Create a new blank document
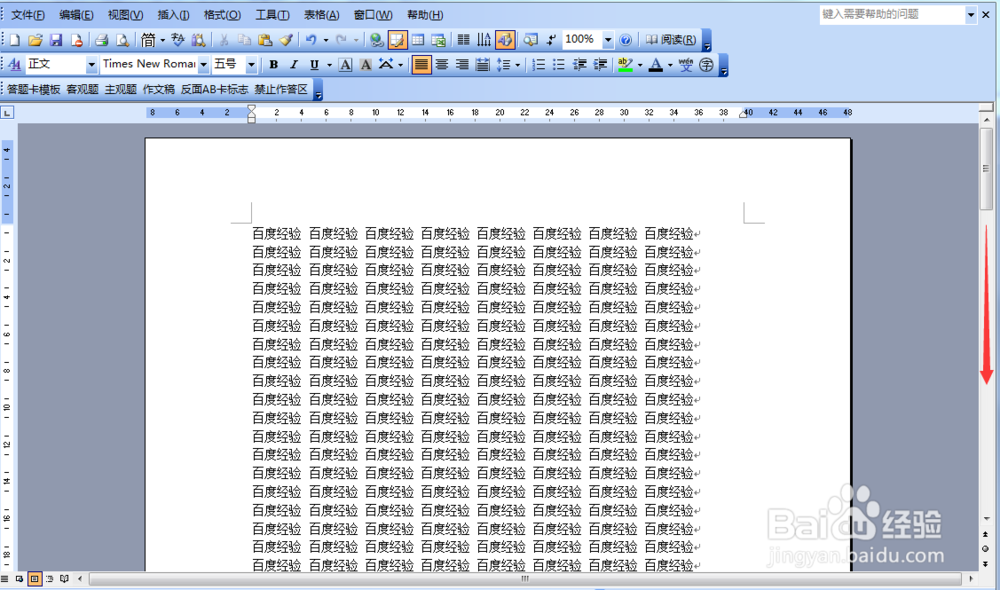The height and width of the screenshot is (590, 1000). [x=15, y=40]
